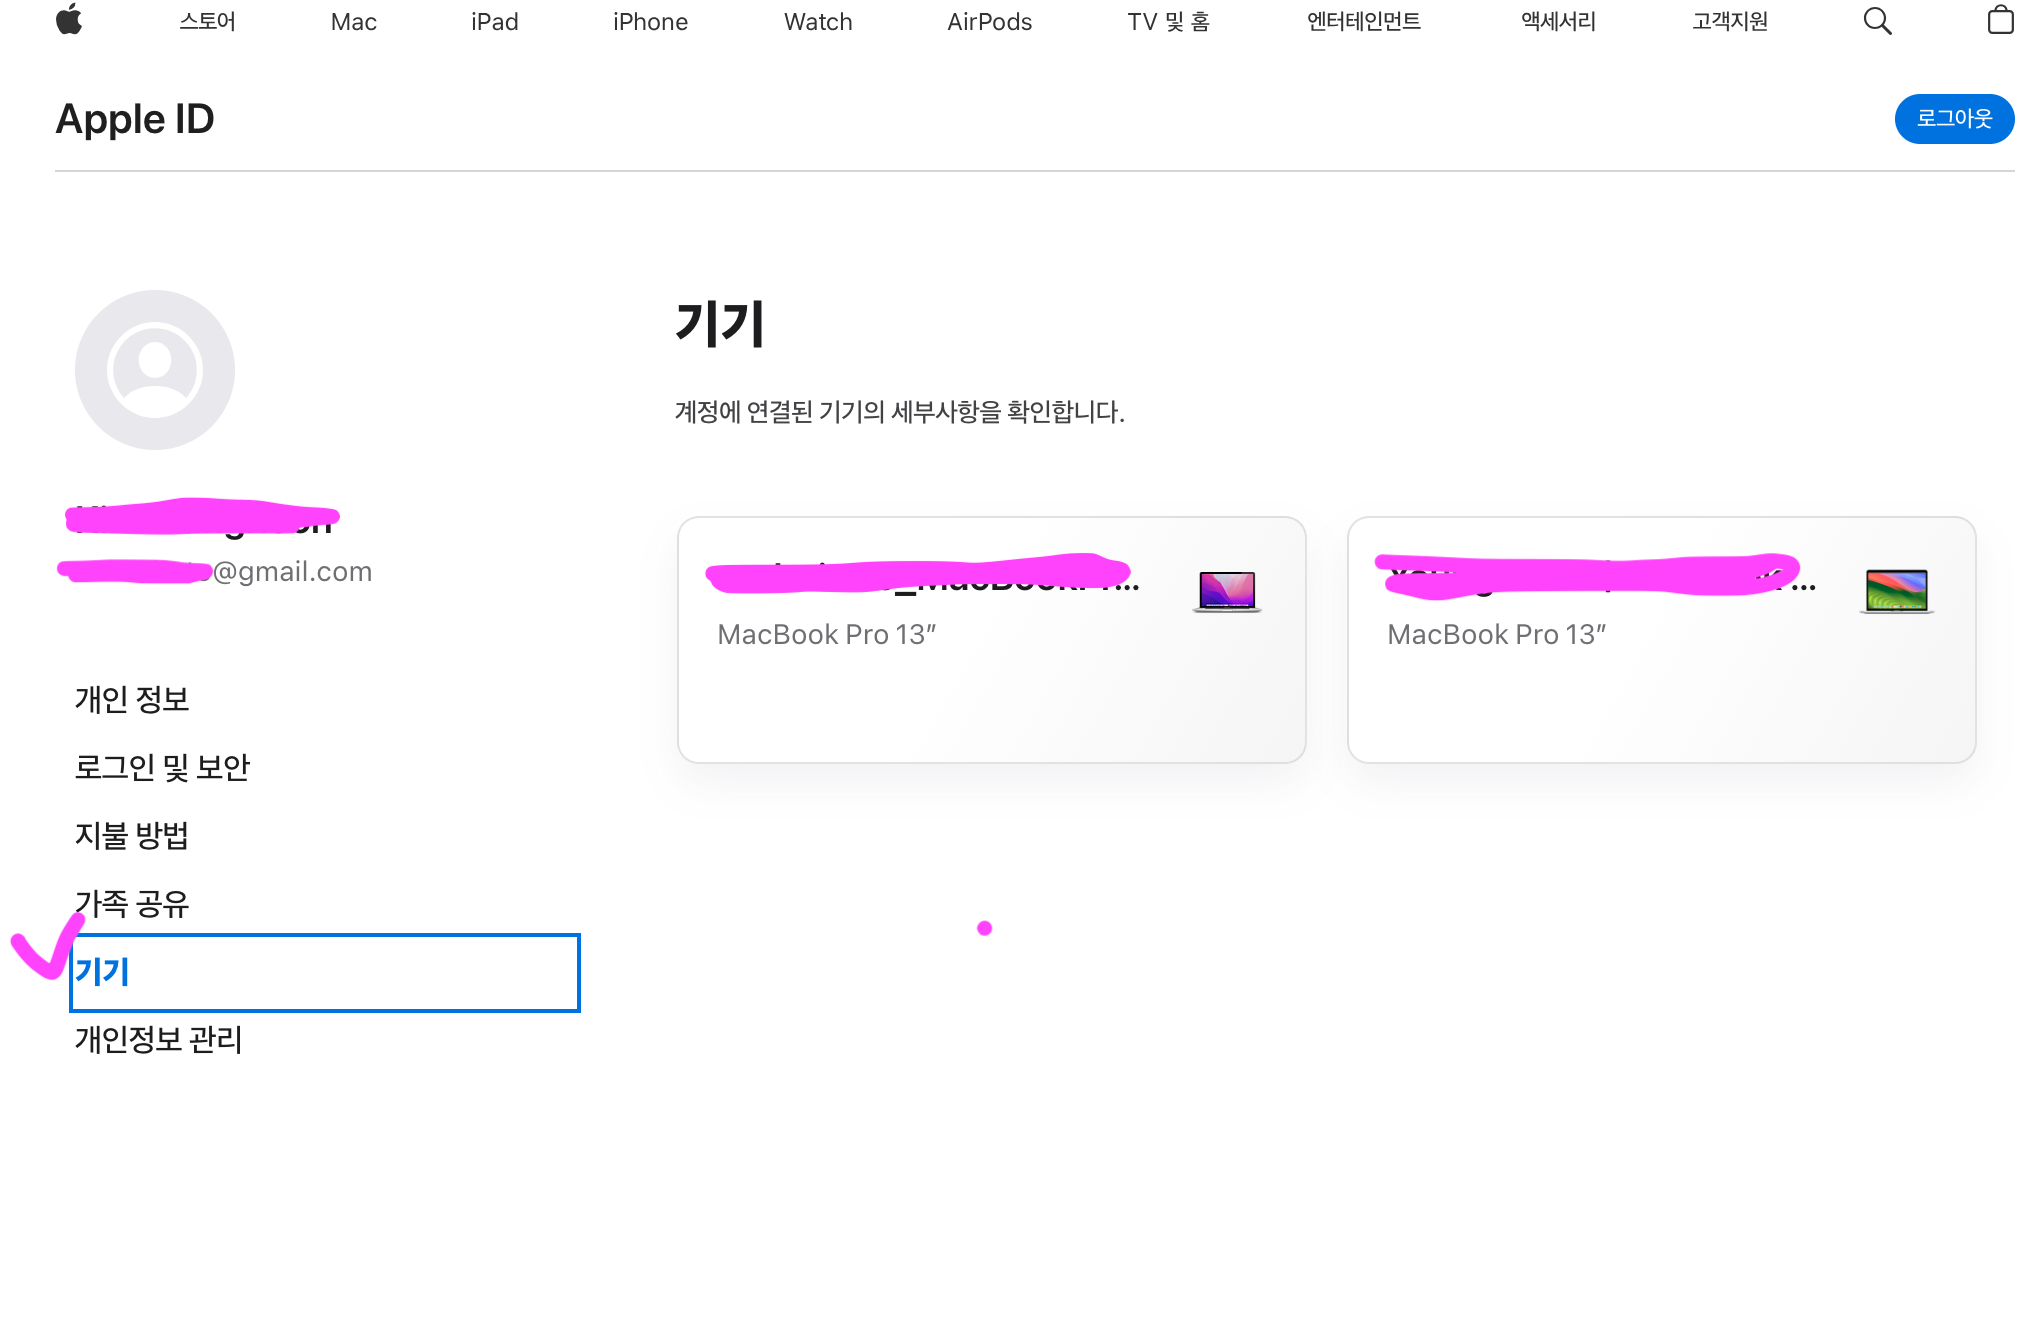Viewport: 2020px width, 1334px height.
Task: Open the search magnifier icon
Action: pyautogui.click(x=1877, y=21)
